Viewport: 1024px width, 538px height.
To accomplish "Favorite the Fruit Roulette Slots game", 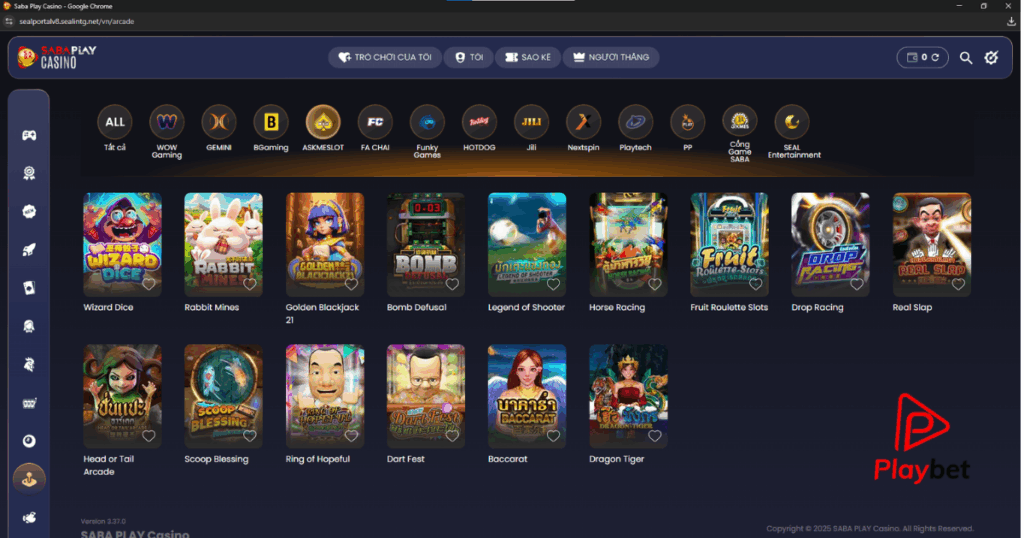I will pos(756,284).
